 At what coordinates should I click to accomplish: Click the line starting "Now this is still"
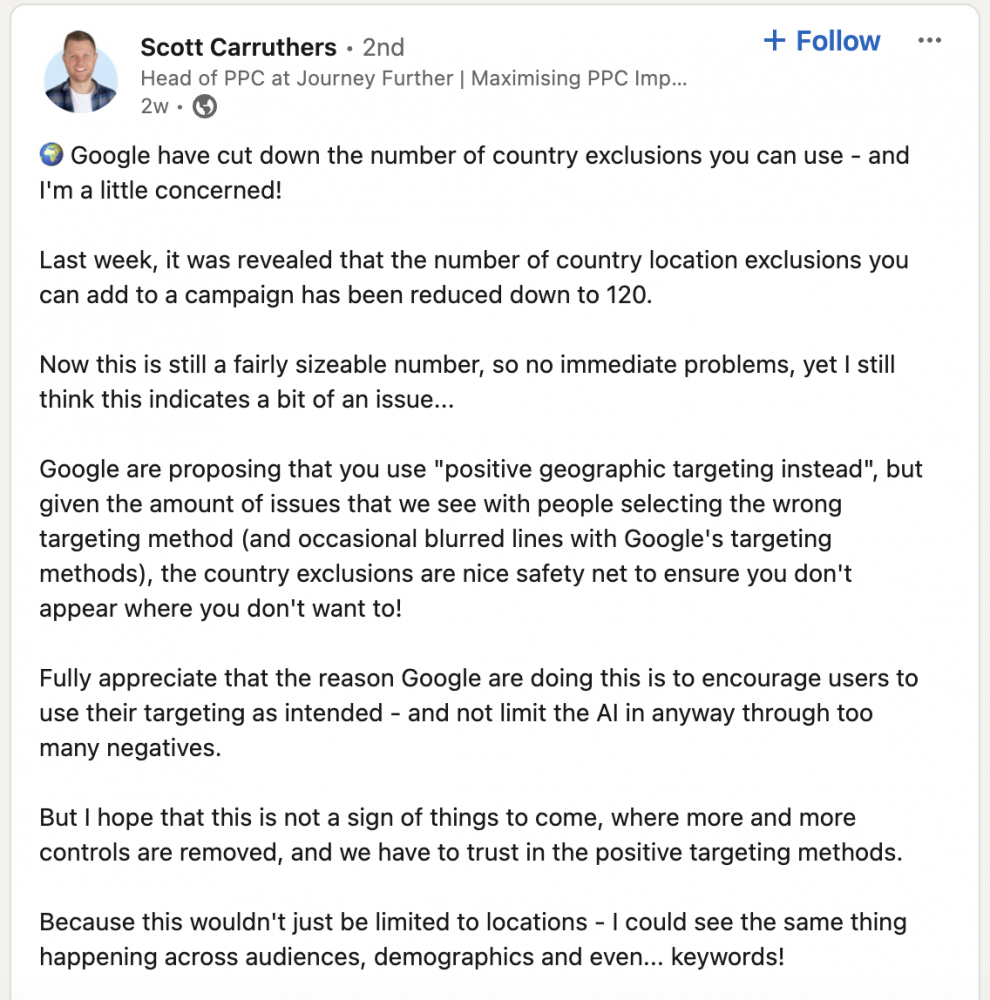tap(468, 365)
